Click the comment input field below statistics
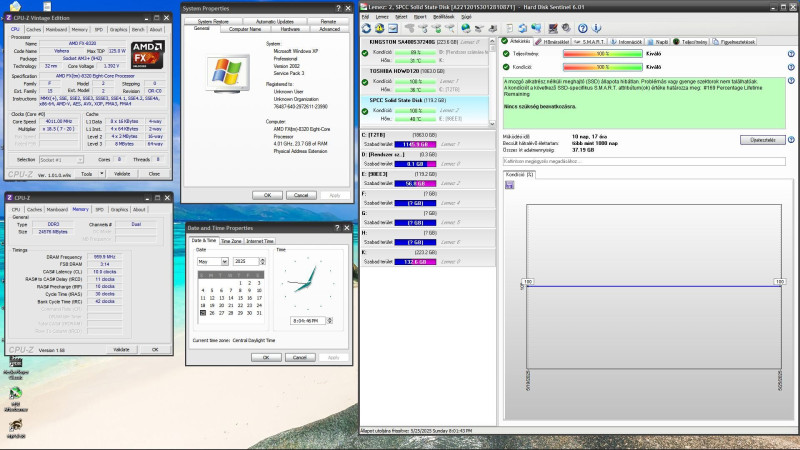 point(644,161)
